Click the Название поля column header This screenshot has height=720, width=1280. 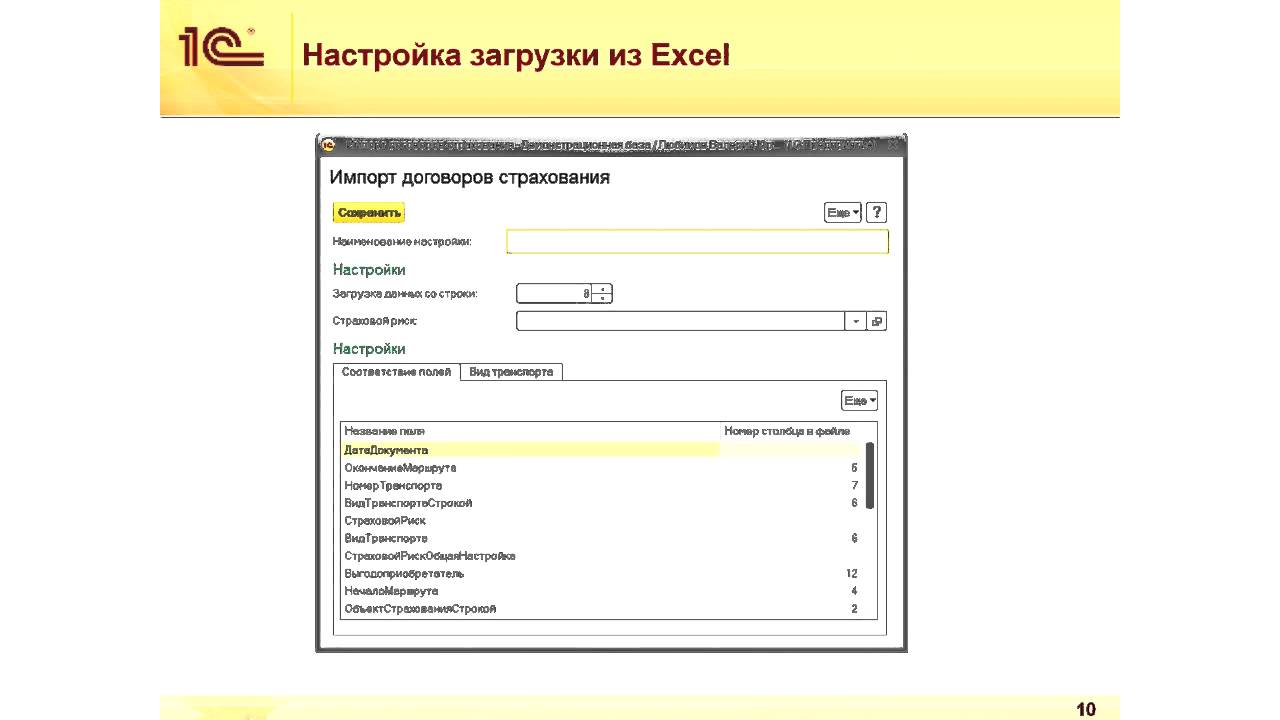(530, 431)
